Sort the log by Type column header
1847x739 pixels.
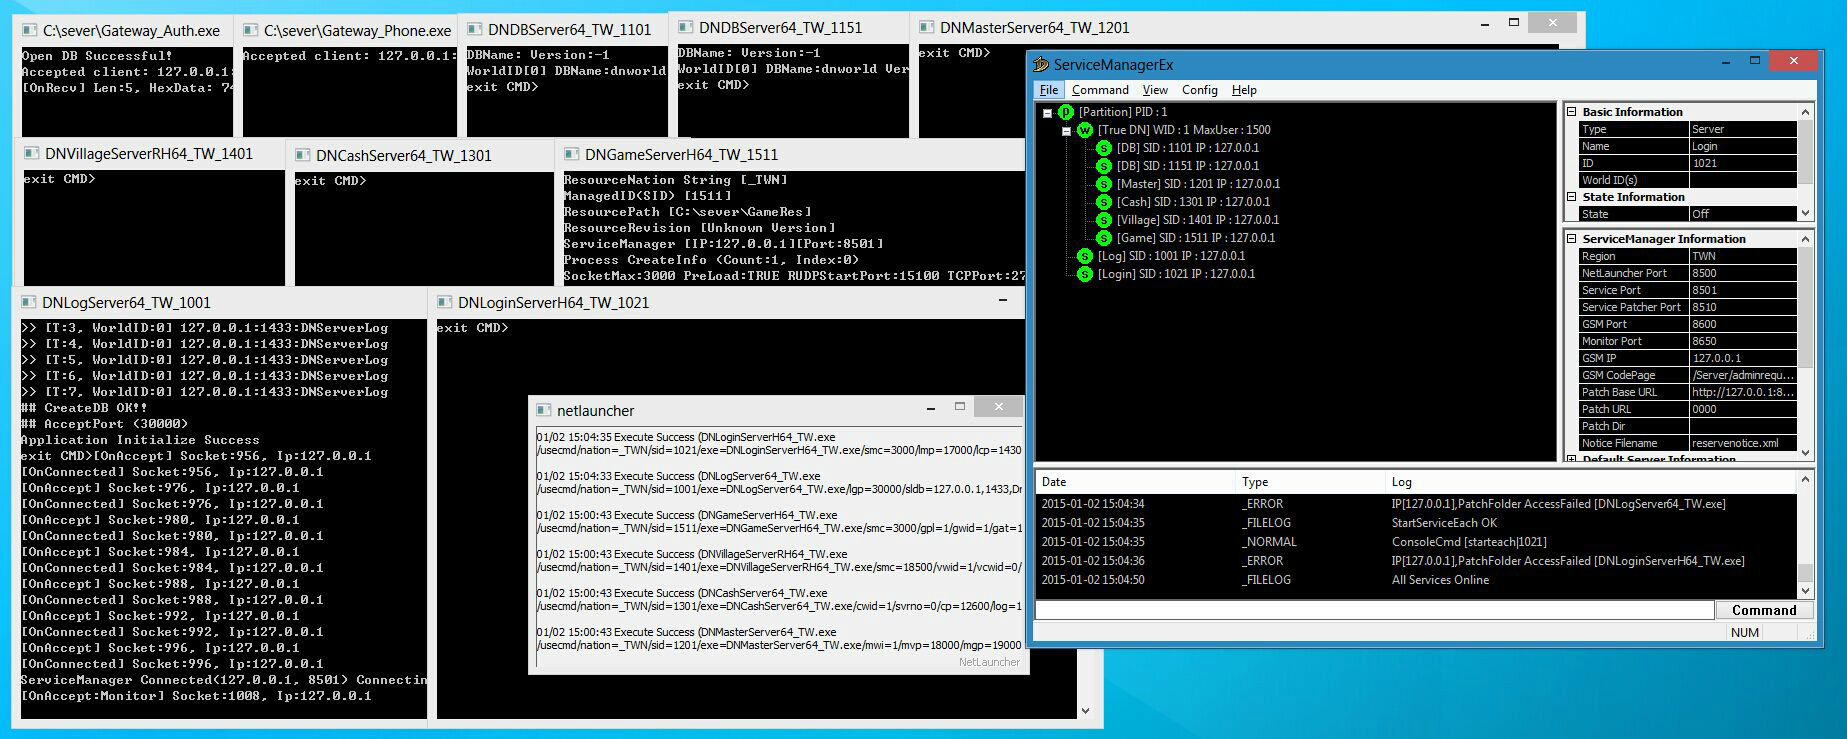pos(1255,482)
